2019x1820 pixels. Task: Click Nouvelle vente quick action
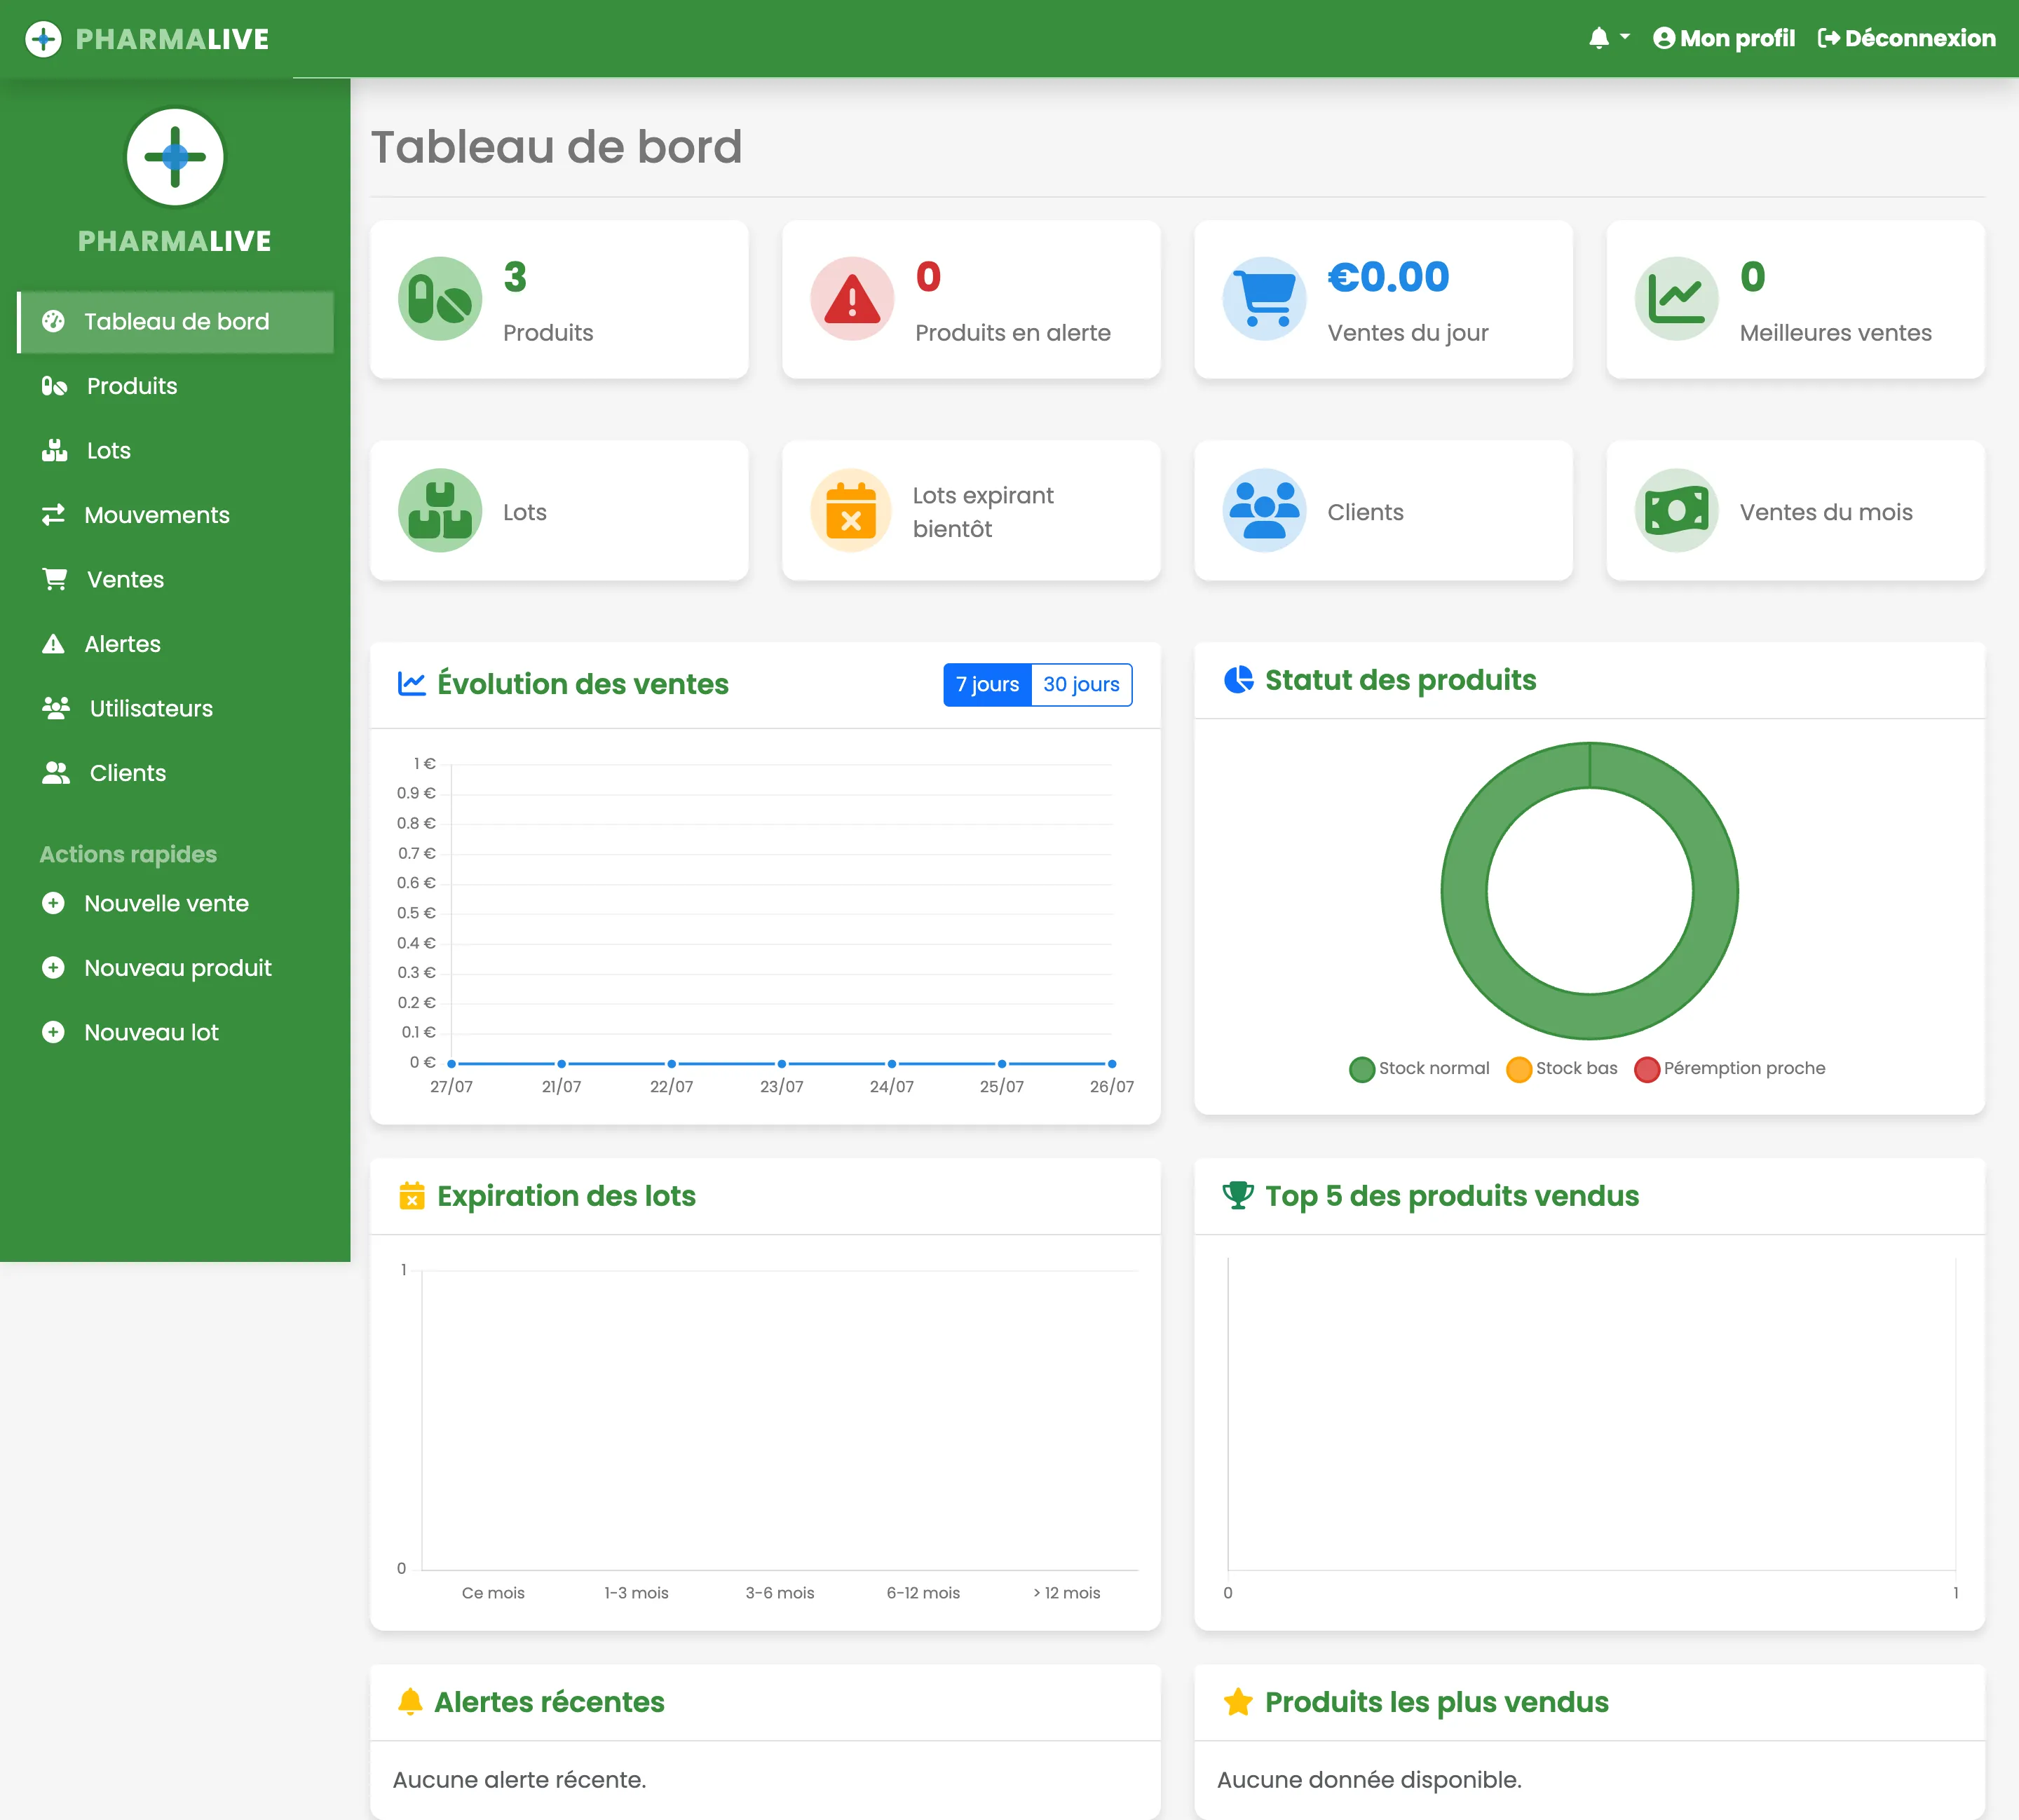click(x=176, y=904)
